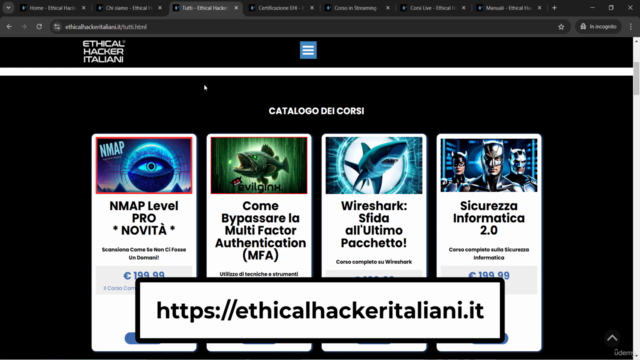The height and width of the screenshot is (360, 640).
Task: Click 'Utilizzo di tecniche e strumenti' text
Action: tap(259, 274)
